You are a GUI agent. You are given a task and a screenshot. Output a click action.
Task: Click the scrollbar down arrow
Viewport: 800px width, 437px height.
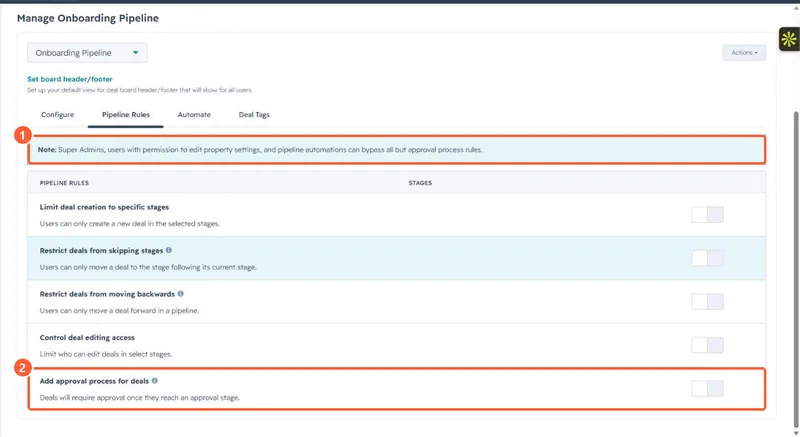click(x=796, y=433)
